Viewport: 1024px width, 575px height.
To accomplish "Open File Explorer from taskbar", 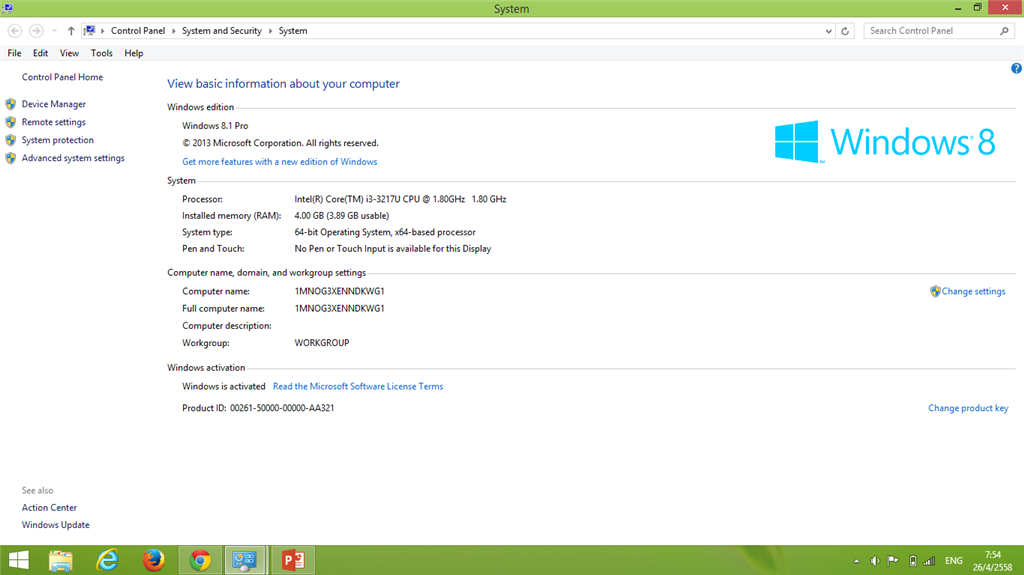I will click(x=61, y=560).
